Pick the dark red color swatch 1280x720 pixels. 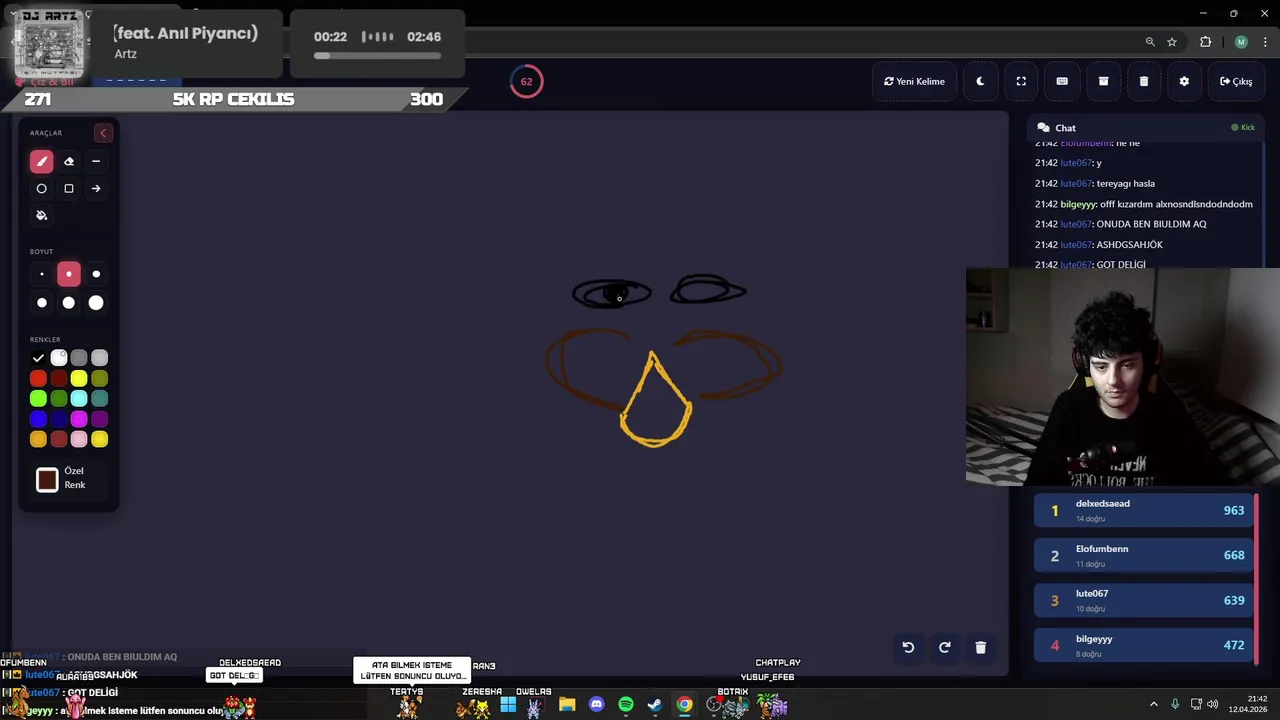tap(59, 378)
